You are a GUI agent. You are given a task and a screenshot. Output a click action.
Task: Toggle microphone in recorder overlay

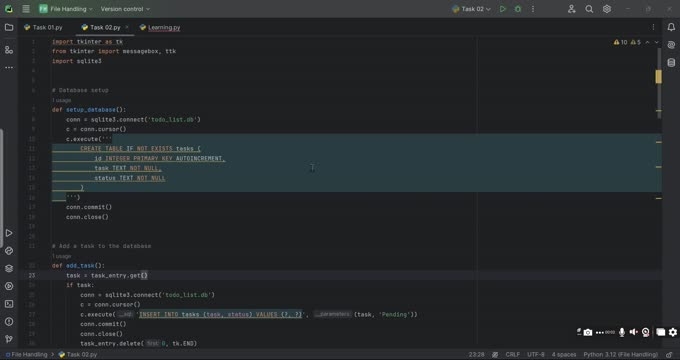(622, 332)
